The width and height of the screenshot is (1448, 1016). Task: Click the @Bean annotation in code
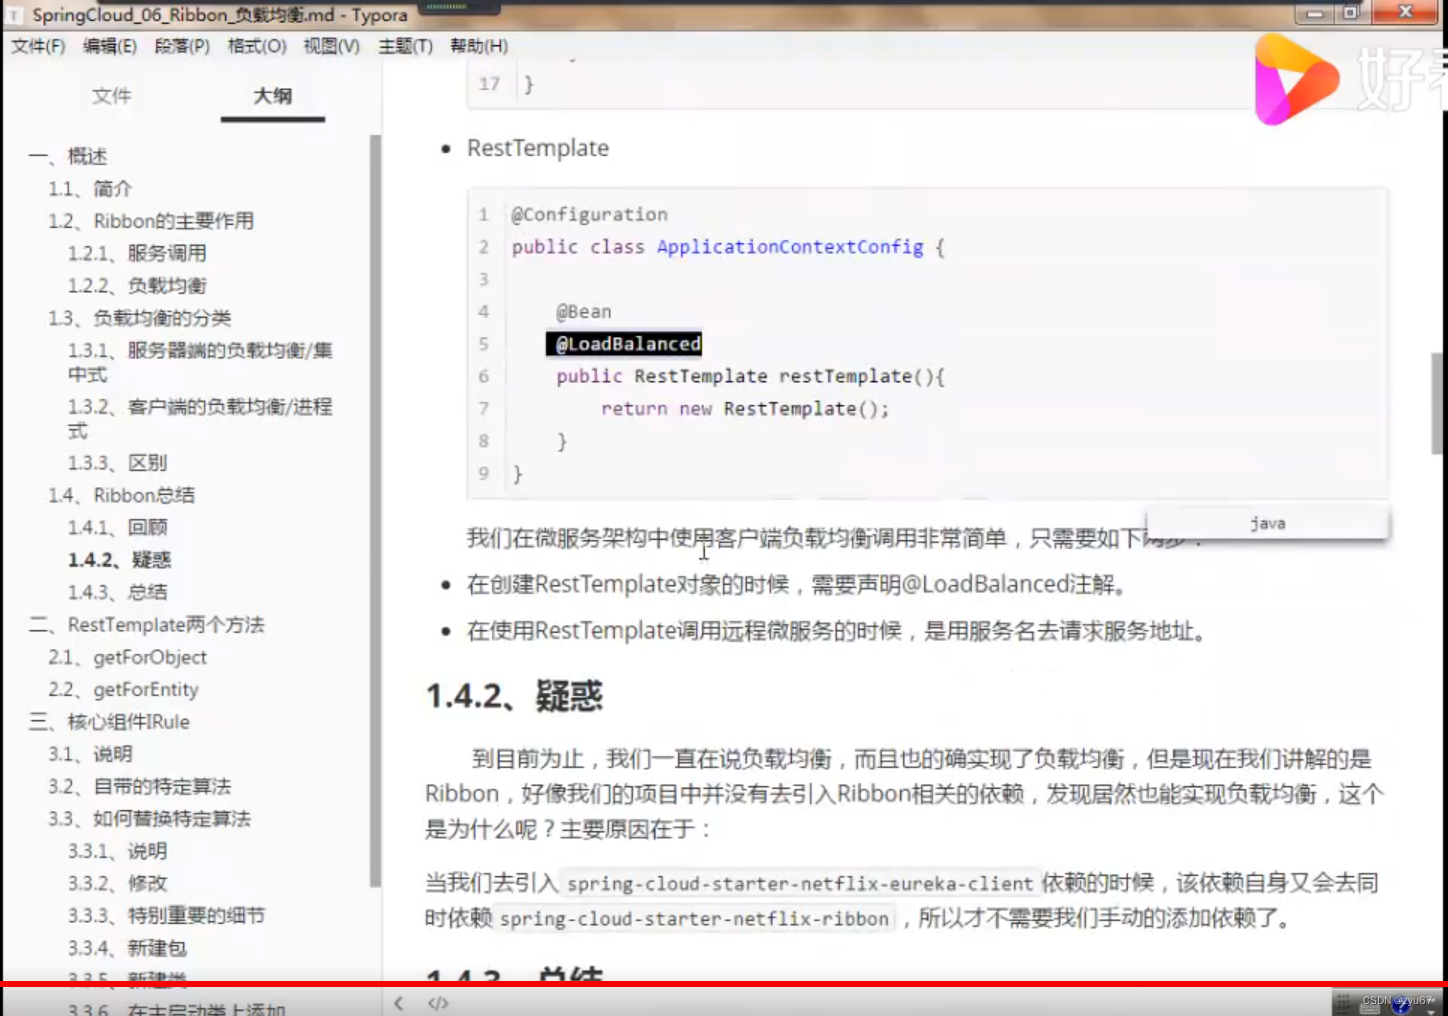coord(584,312)
